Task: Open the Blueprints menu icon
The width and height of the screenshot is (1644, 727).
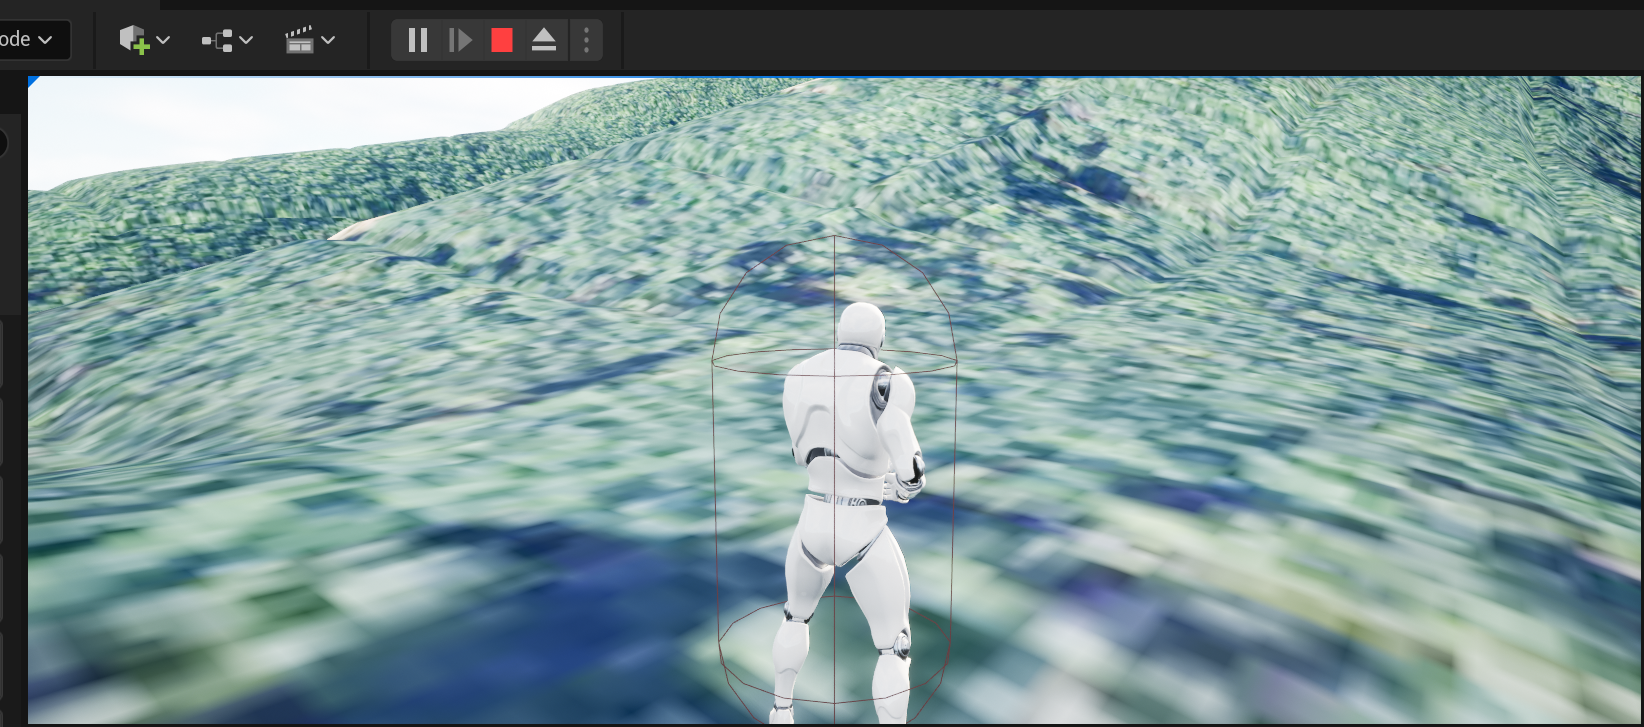Action: click(217, 40)
